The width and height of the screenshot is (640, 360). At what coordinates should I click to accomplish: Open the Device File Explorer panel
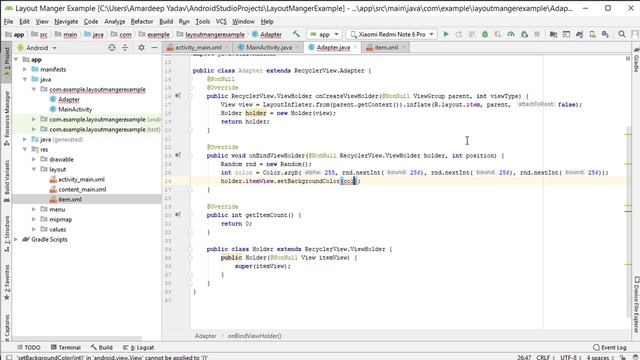coord(636,305)
